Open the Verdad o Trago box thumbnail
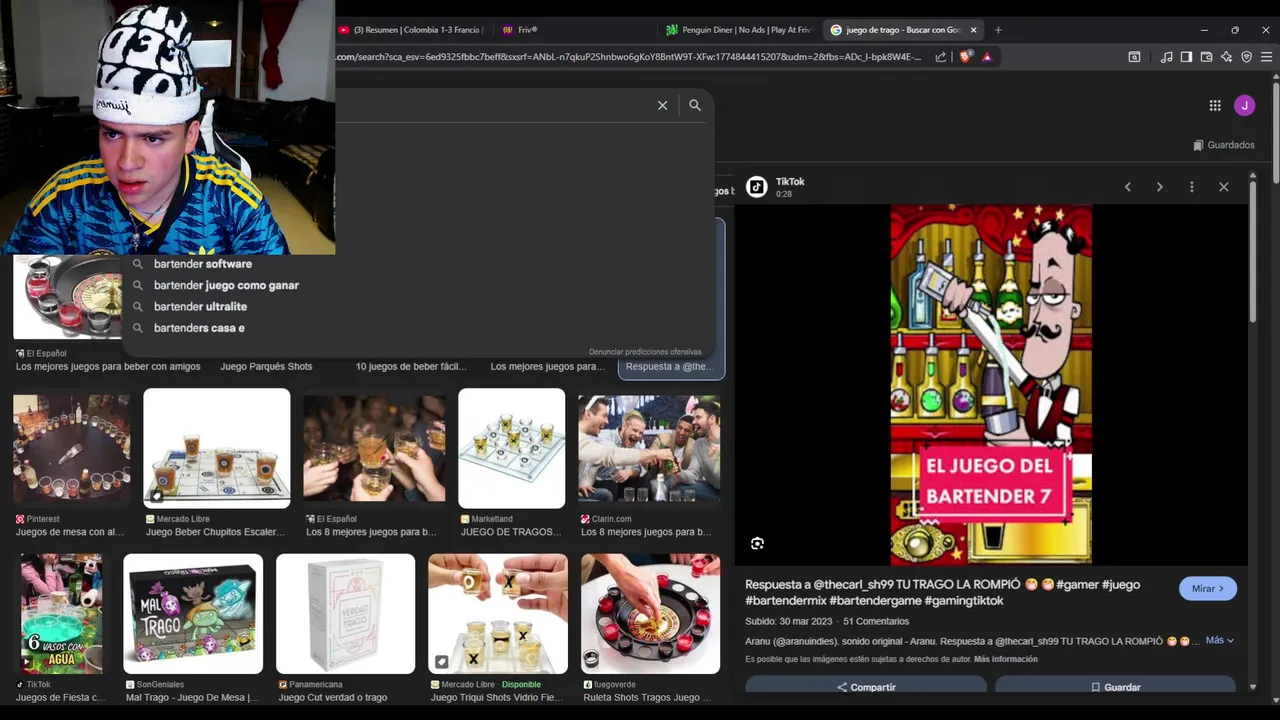The width and height of the screenshot is (1280, 720). tap(345, 614)
